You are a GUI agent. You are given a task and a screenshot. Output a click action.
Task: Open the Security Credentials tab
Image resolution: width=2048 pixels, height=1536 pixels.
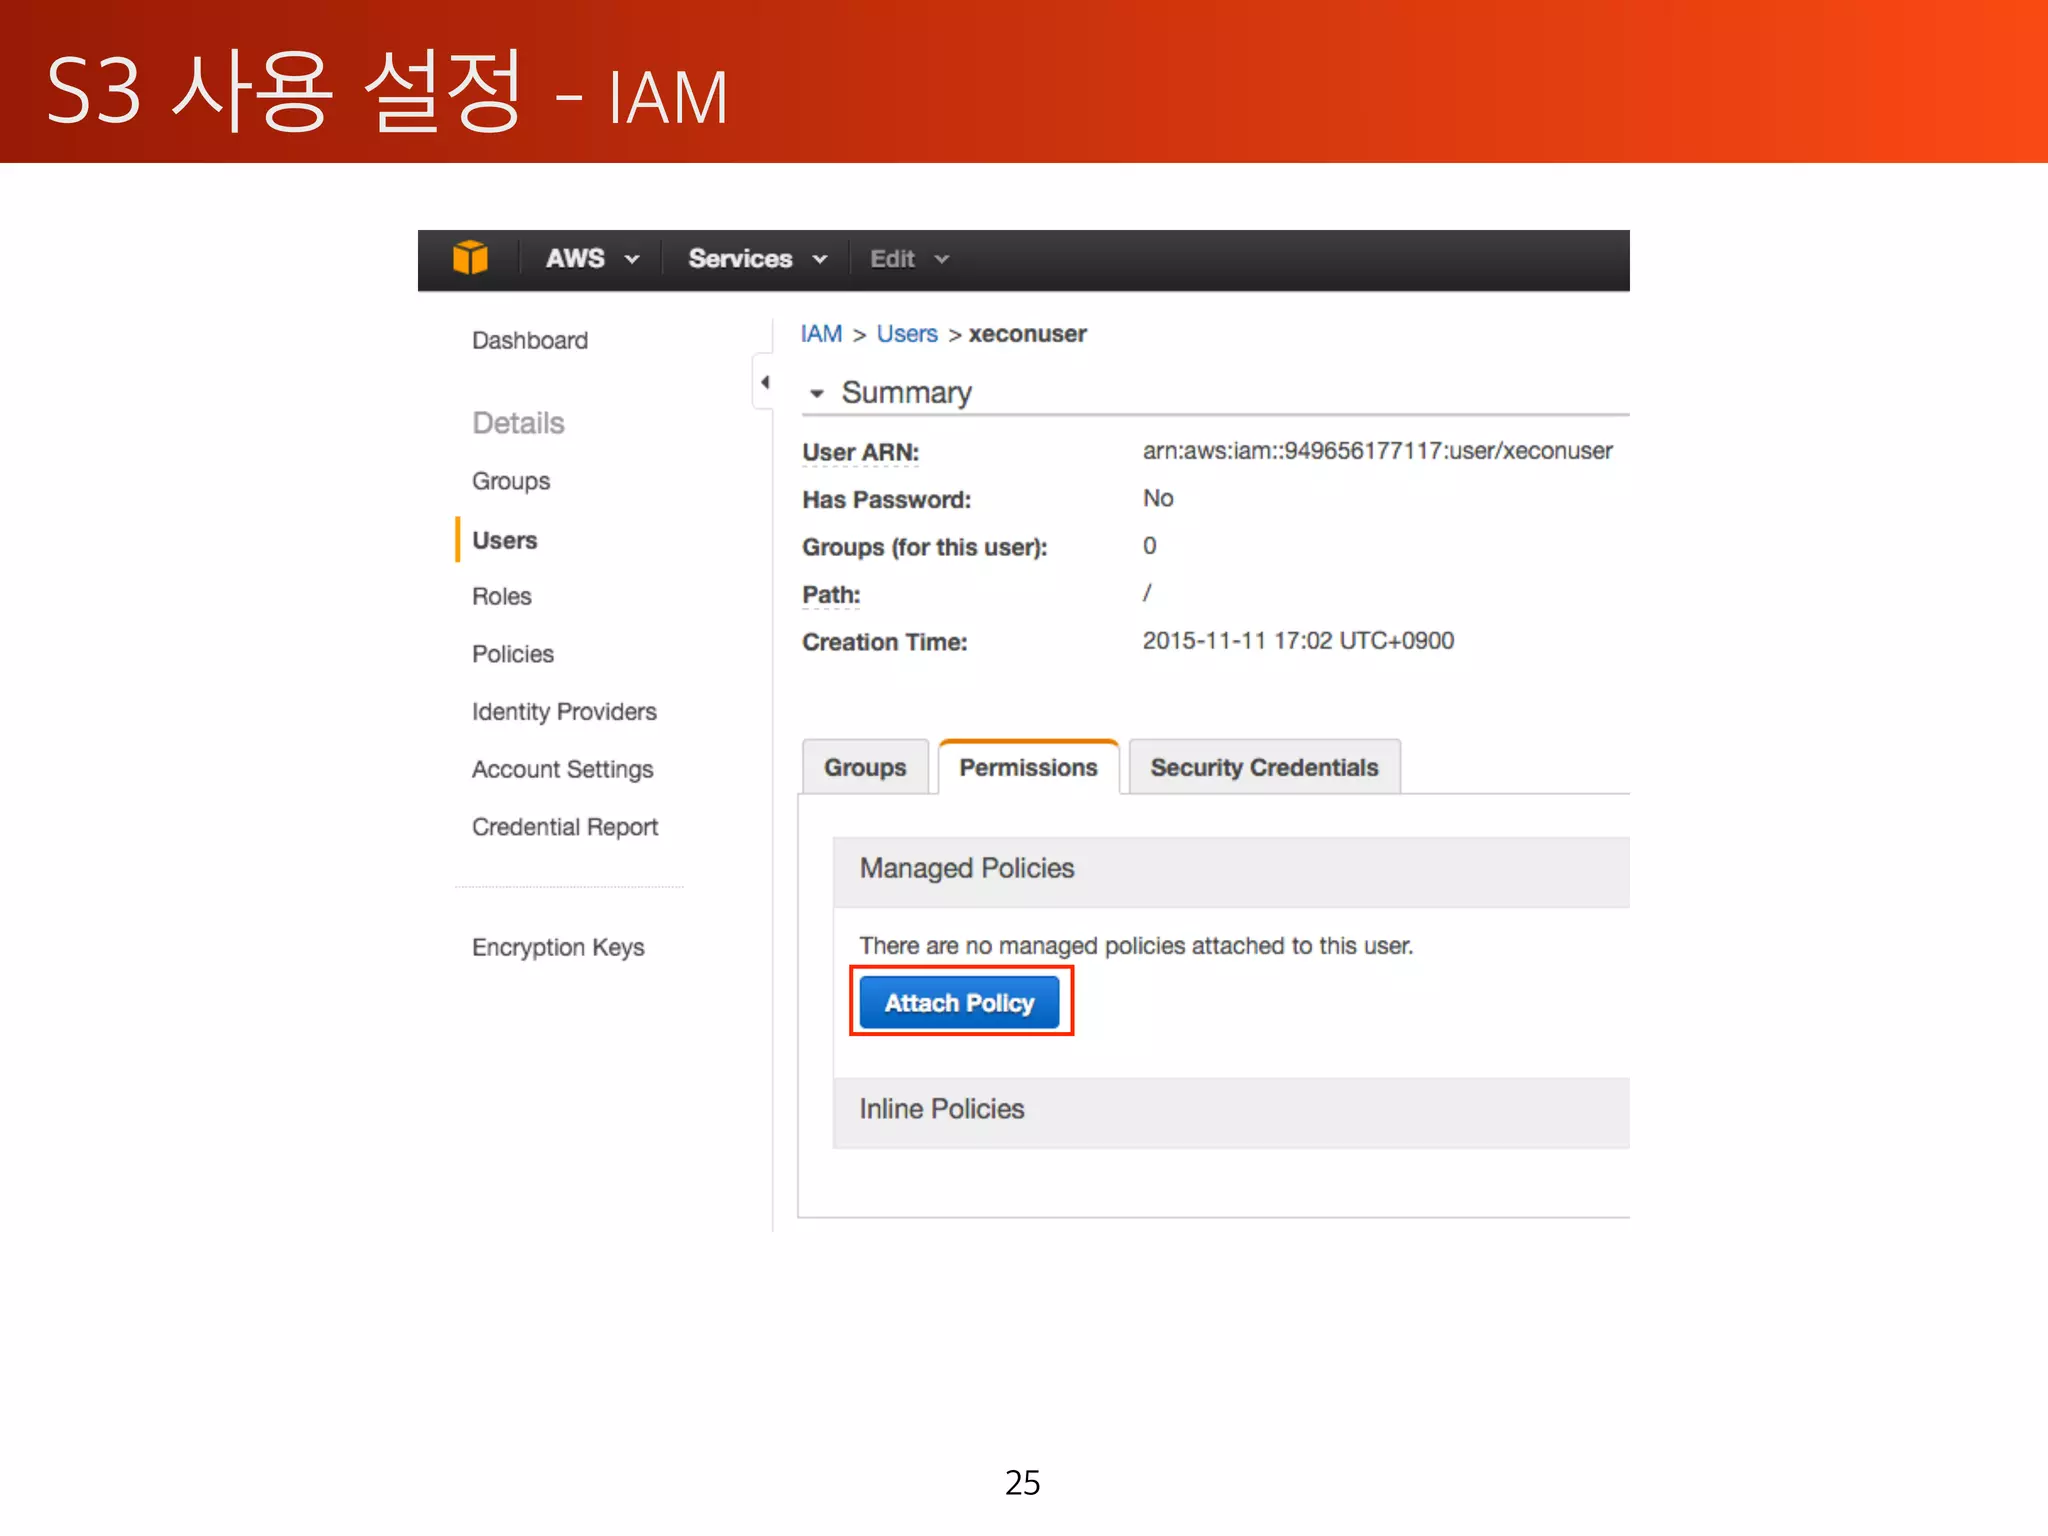coord(1264,768)
